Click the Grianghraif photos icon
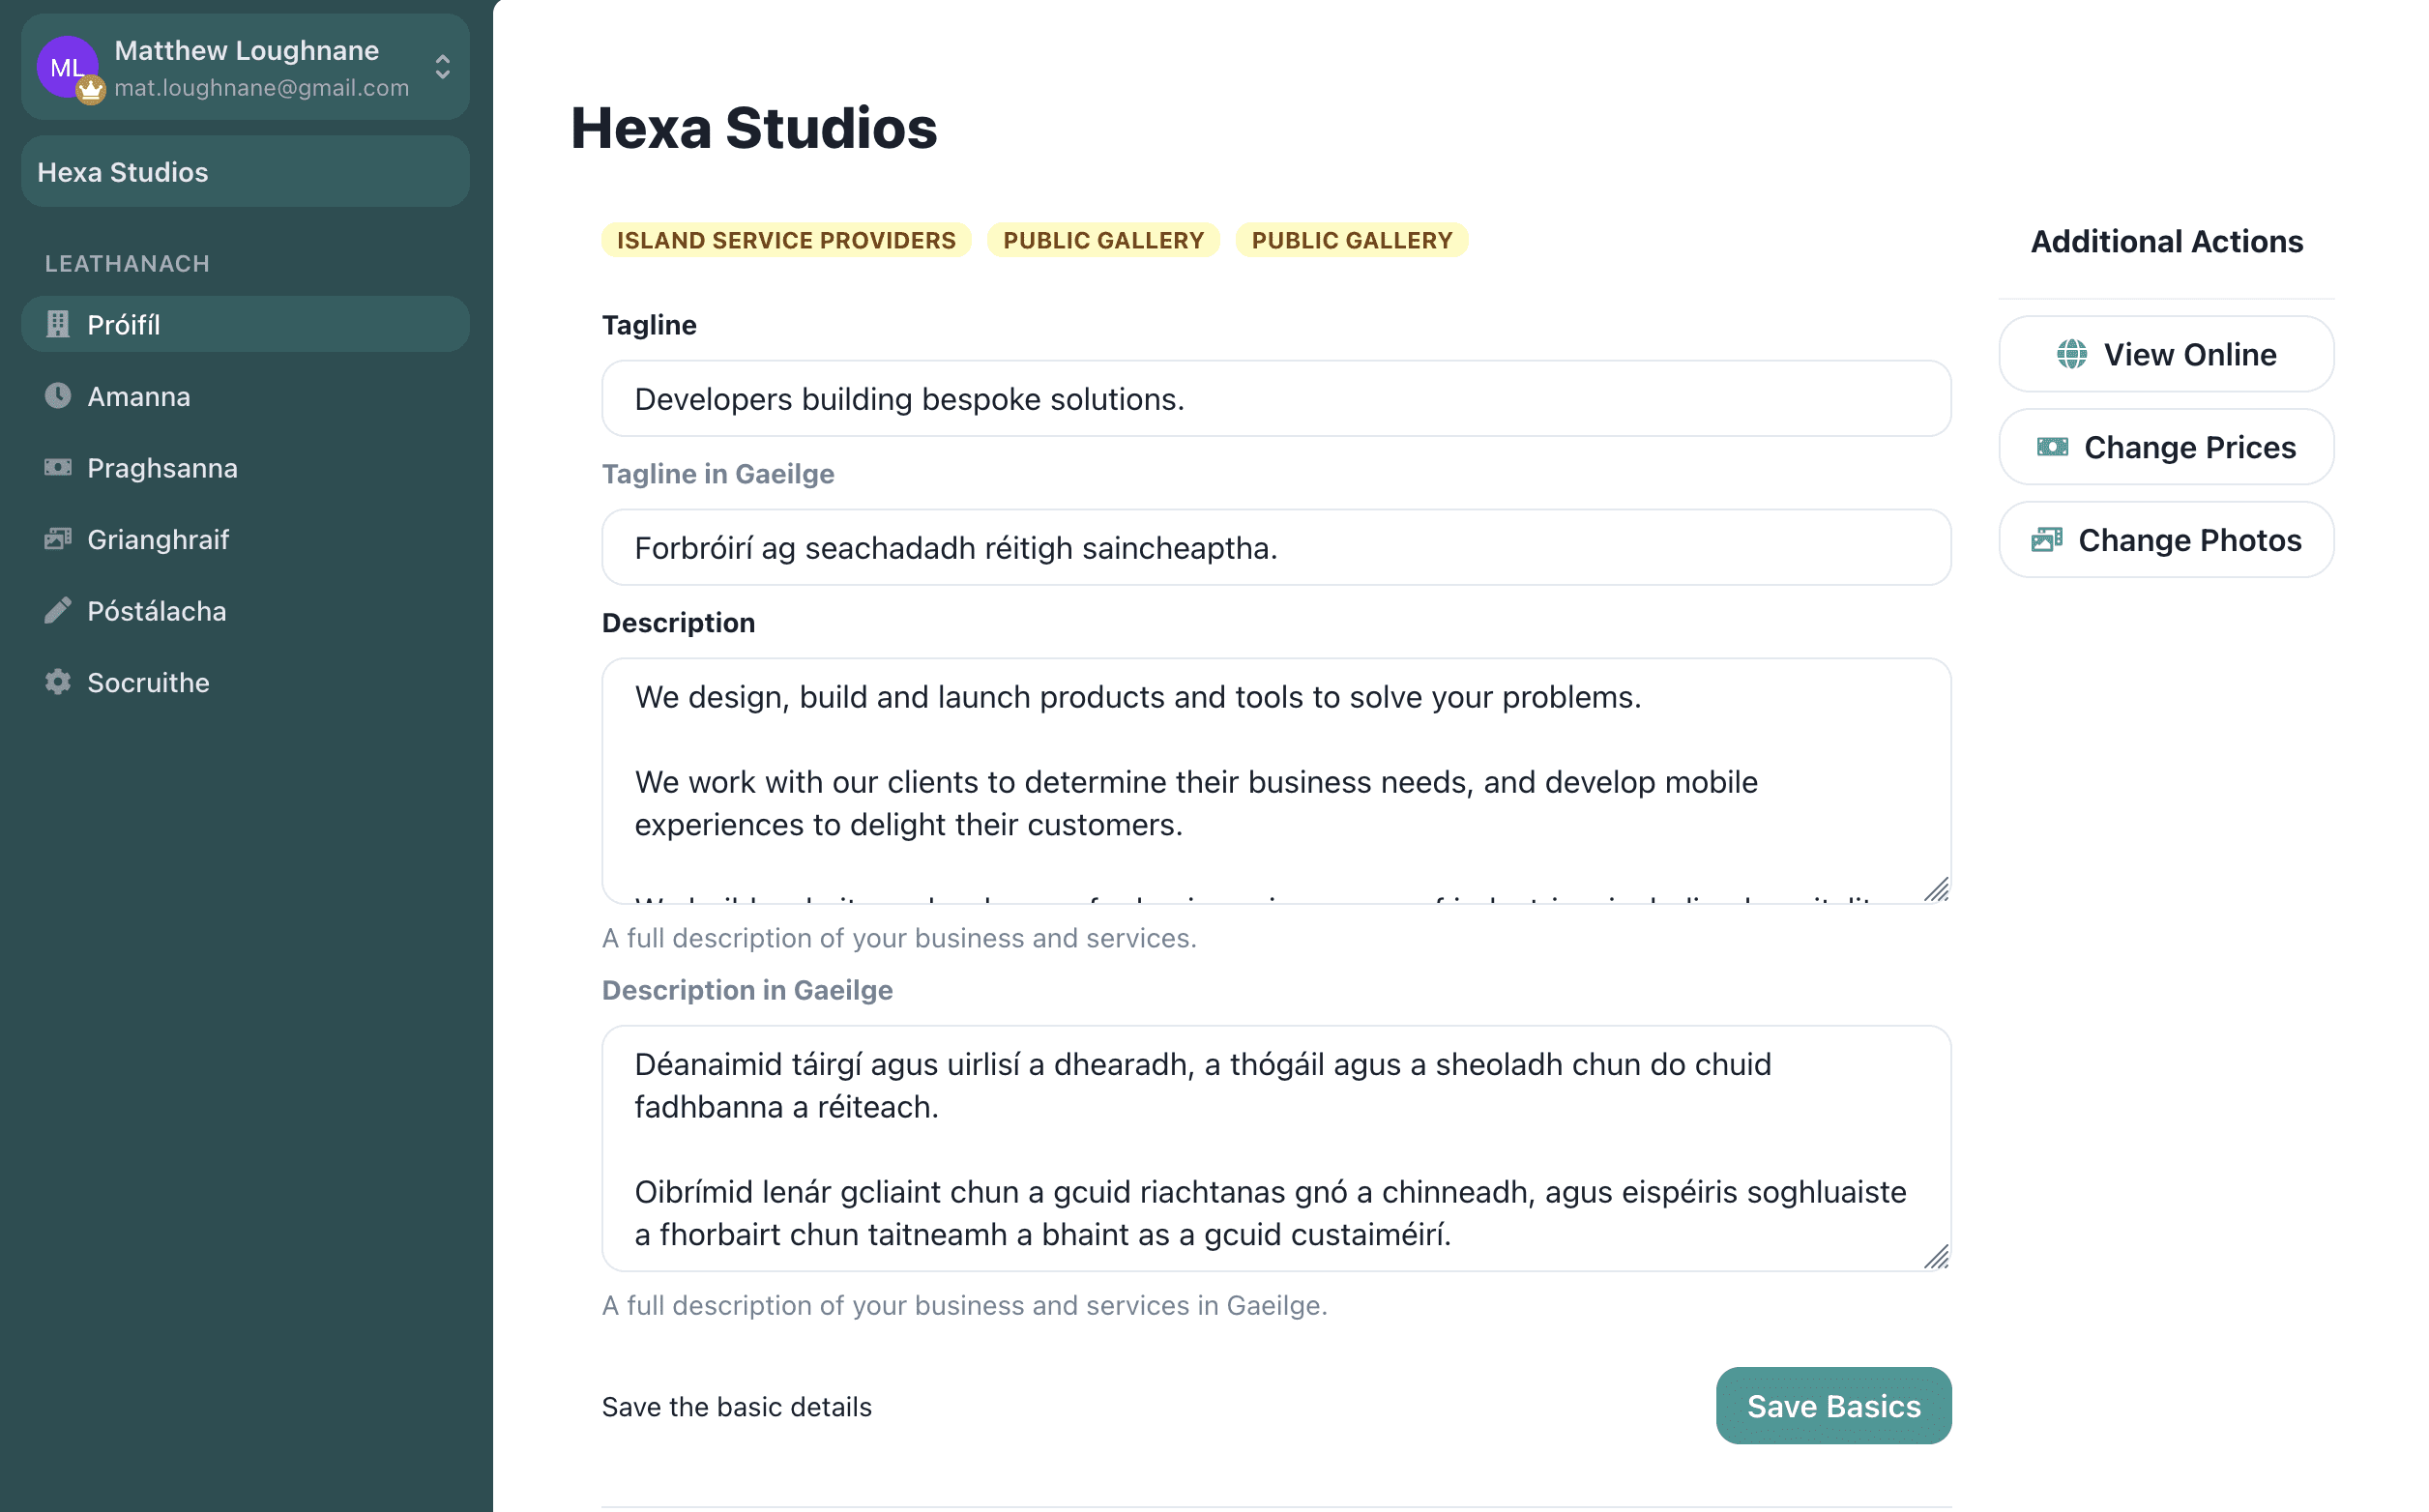Viewport: 2429px width, 1512px height. (x=57, y=538)
